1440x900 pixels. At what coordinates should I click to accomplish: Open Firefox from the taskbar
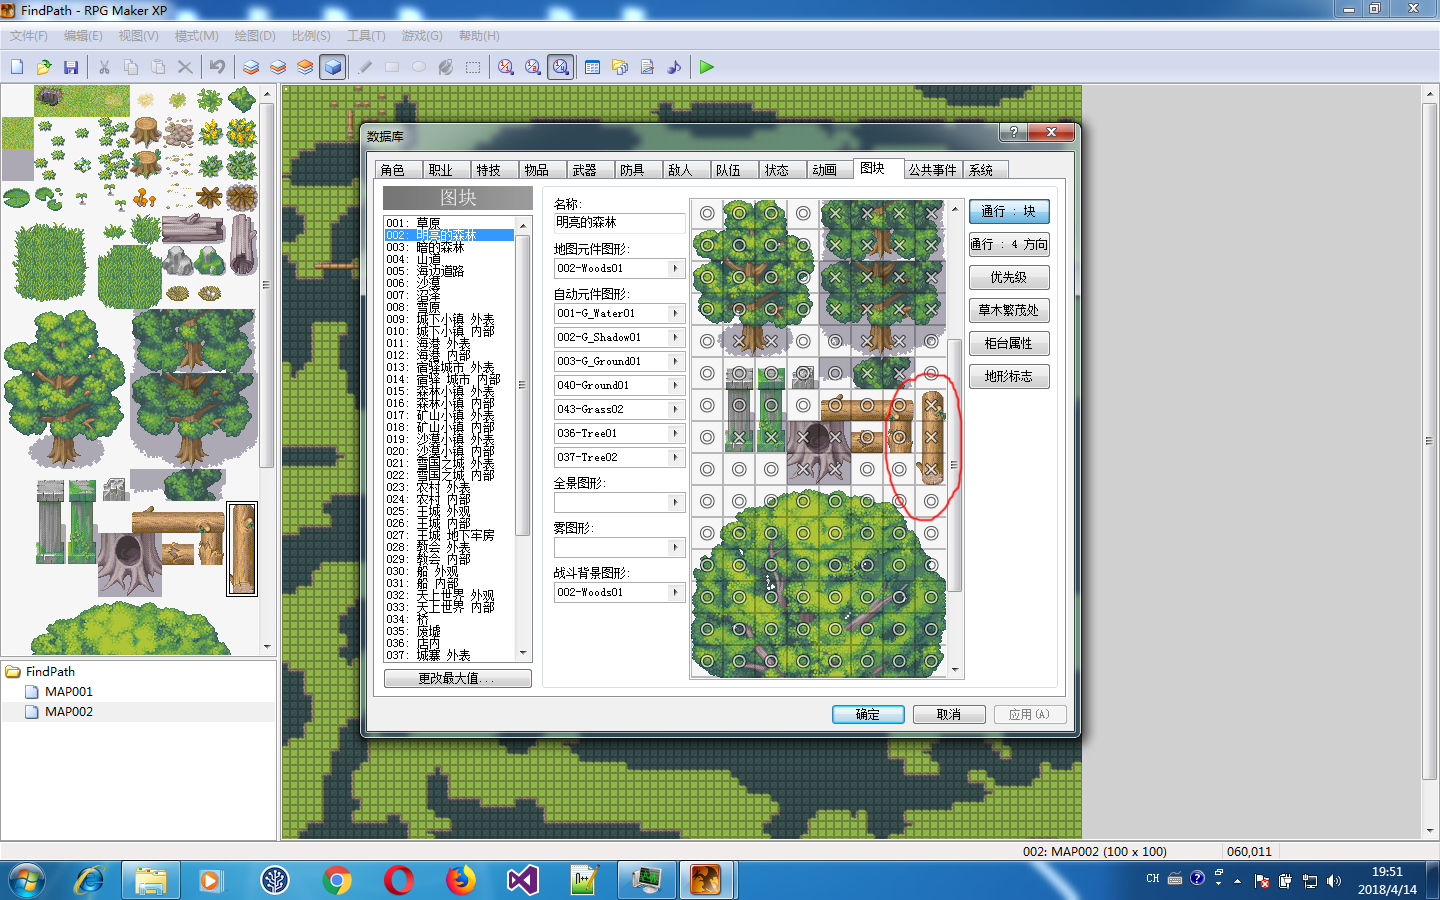[x=461, y=880]
